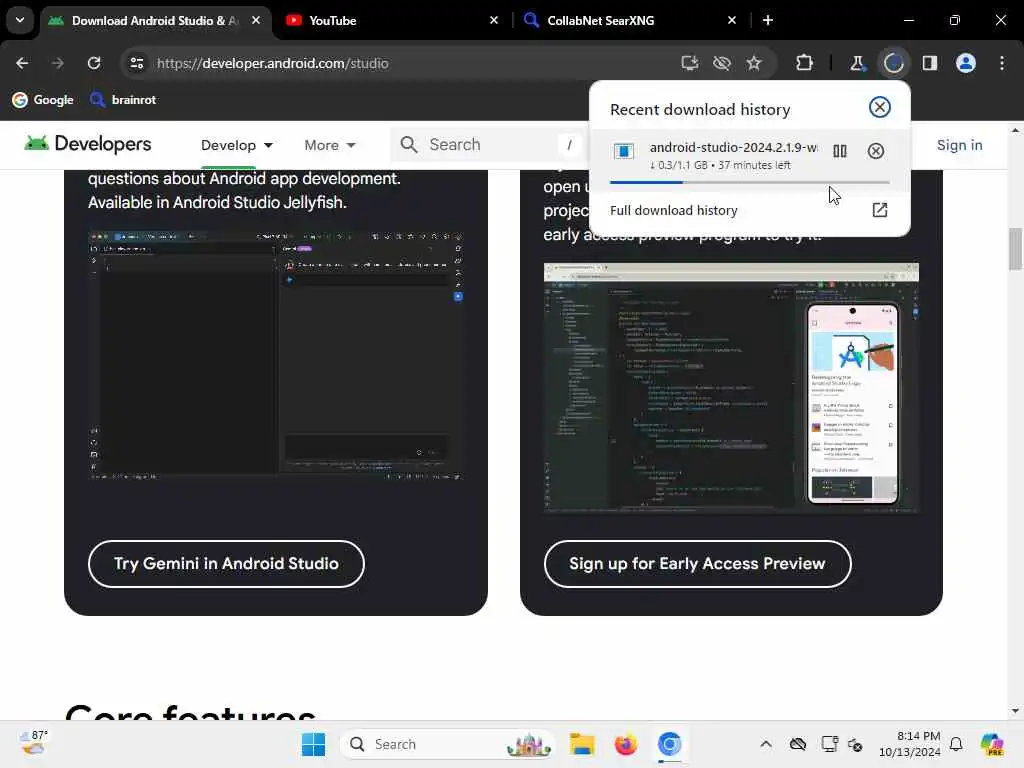Click the address bar URL
1024x768 pixels.
272,63
